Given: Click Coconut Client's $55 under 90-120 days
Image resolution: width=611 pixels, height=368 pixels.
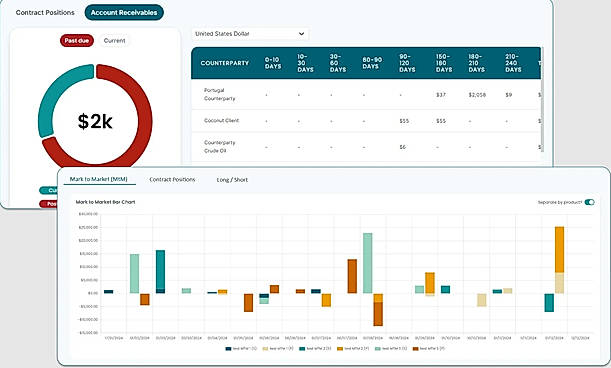Looking at the screenshot, I should coord(404,121).
